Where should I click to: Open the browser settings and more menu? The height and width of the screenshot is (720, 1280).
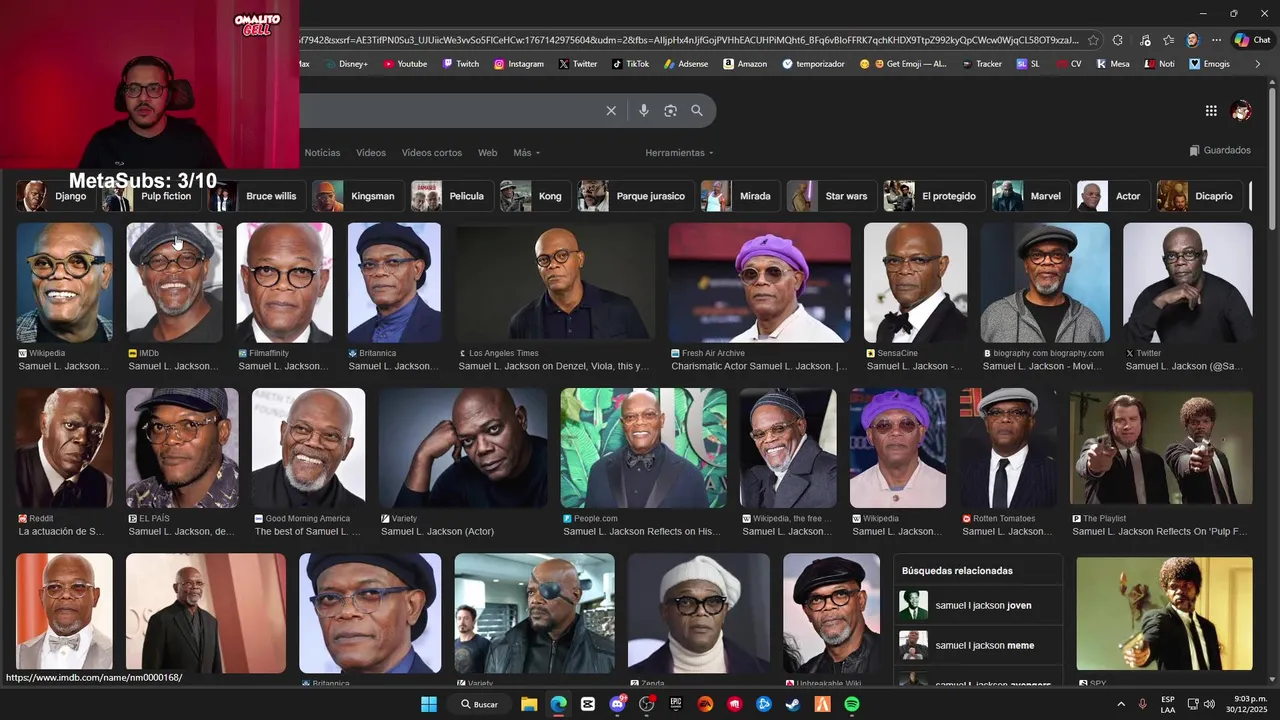tap(1216, 40)
